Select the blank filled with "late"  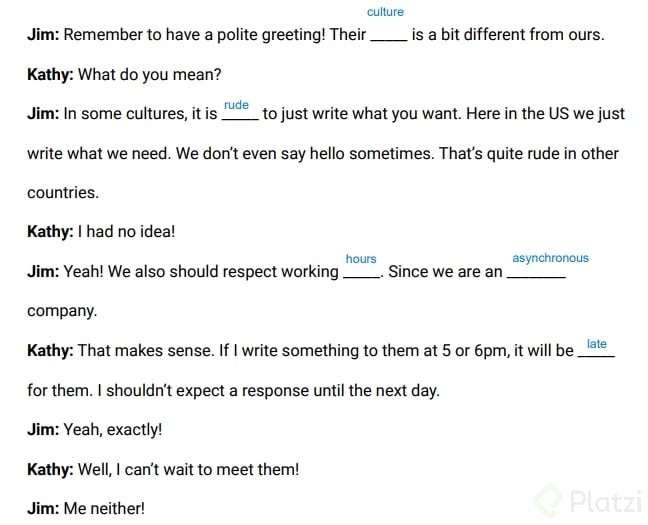coord(596,352)
